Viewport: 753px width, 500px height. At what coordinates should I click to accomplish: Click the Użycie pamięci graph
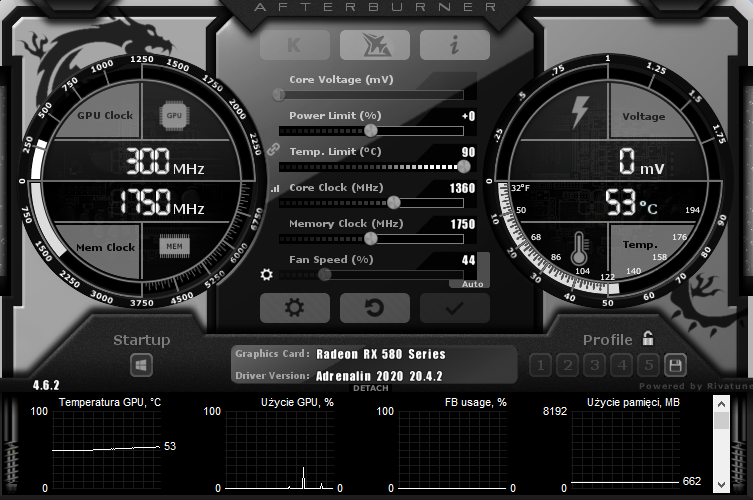(x=625, y=450)
